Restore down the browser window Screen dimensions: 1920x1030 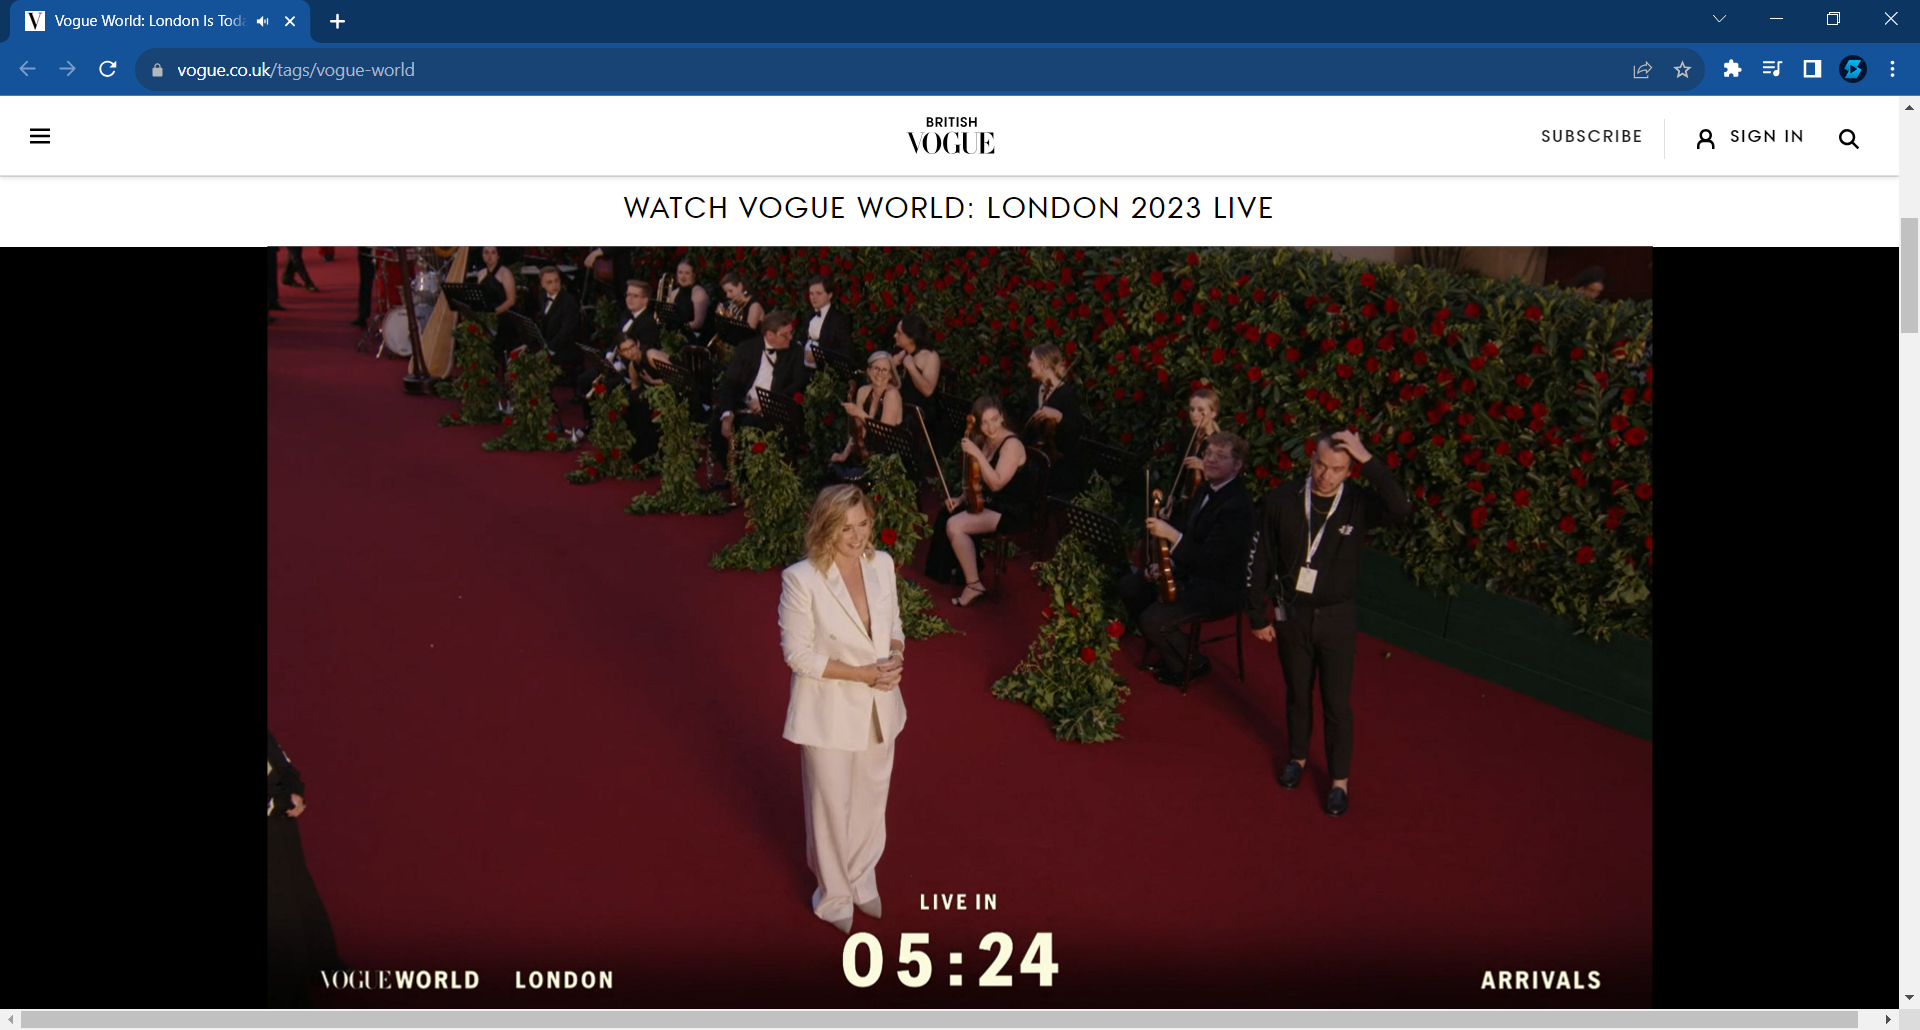point(1833,19)
